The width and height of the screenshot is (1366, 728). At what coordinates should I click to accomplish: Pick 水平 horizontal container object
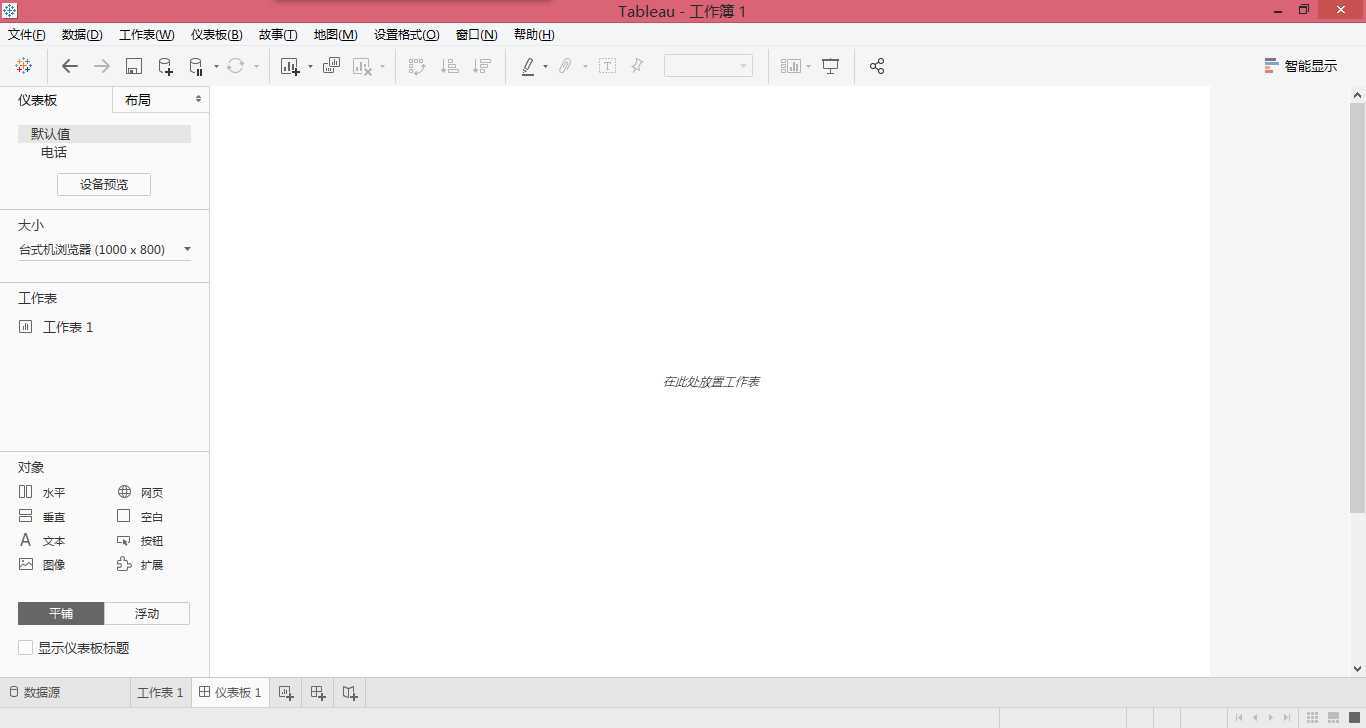[42, 492]
